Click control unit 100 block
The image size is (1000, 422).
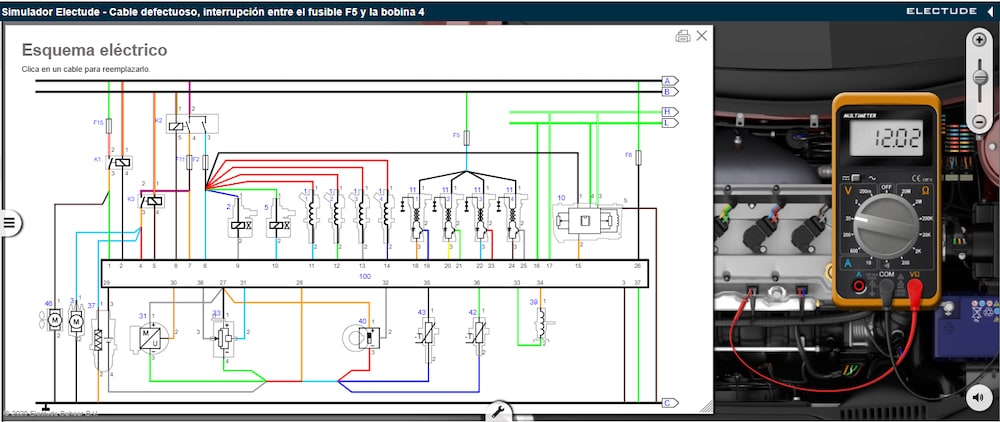[375, 273]
